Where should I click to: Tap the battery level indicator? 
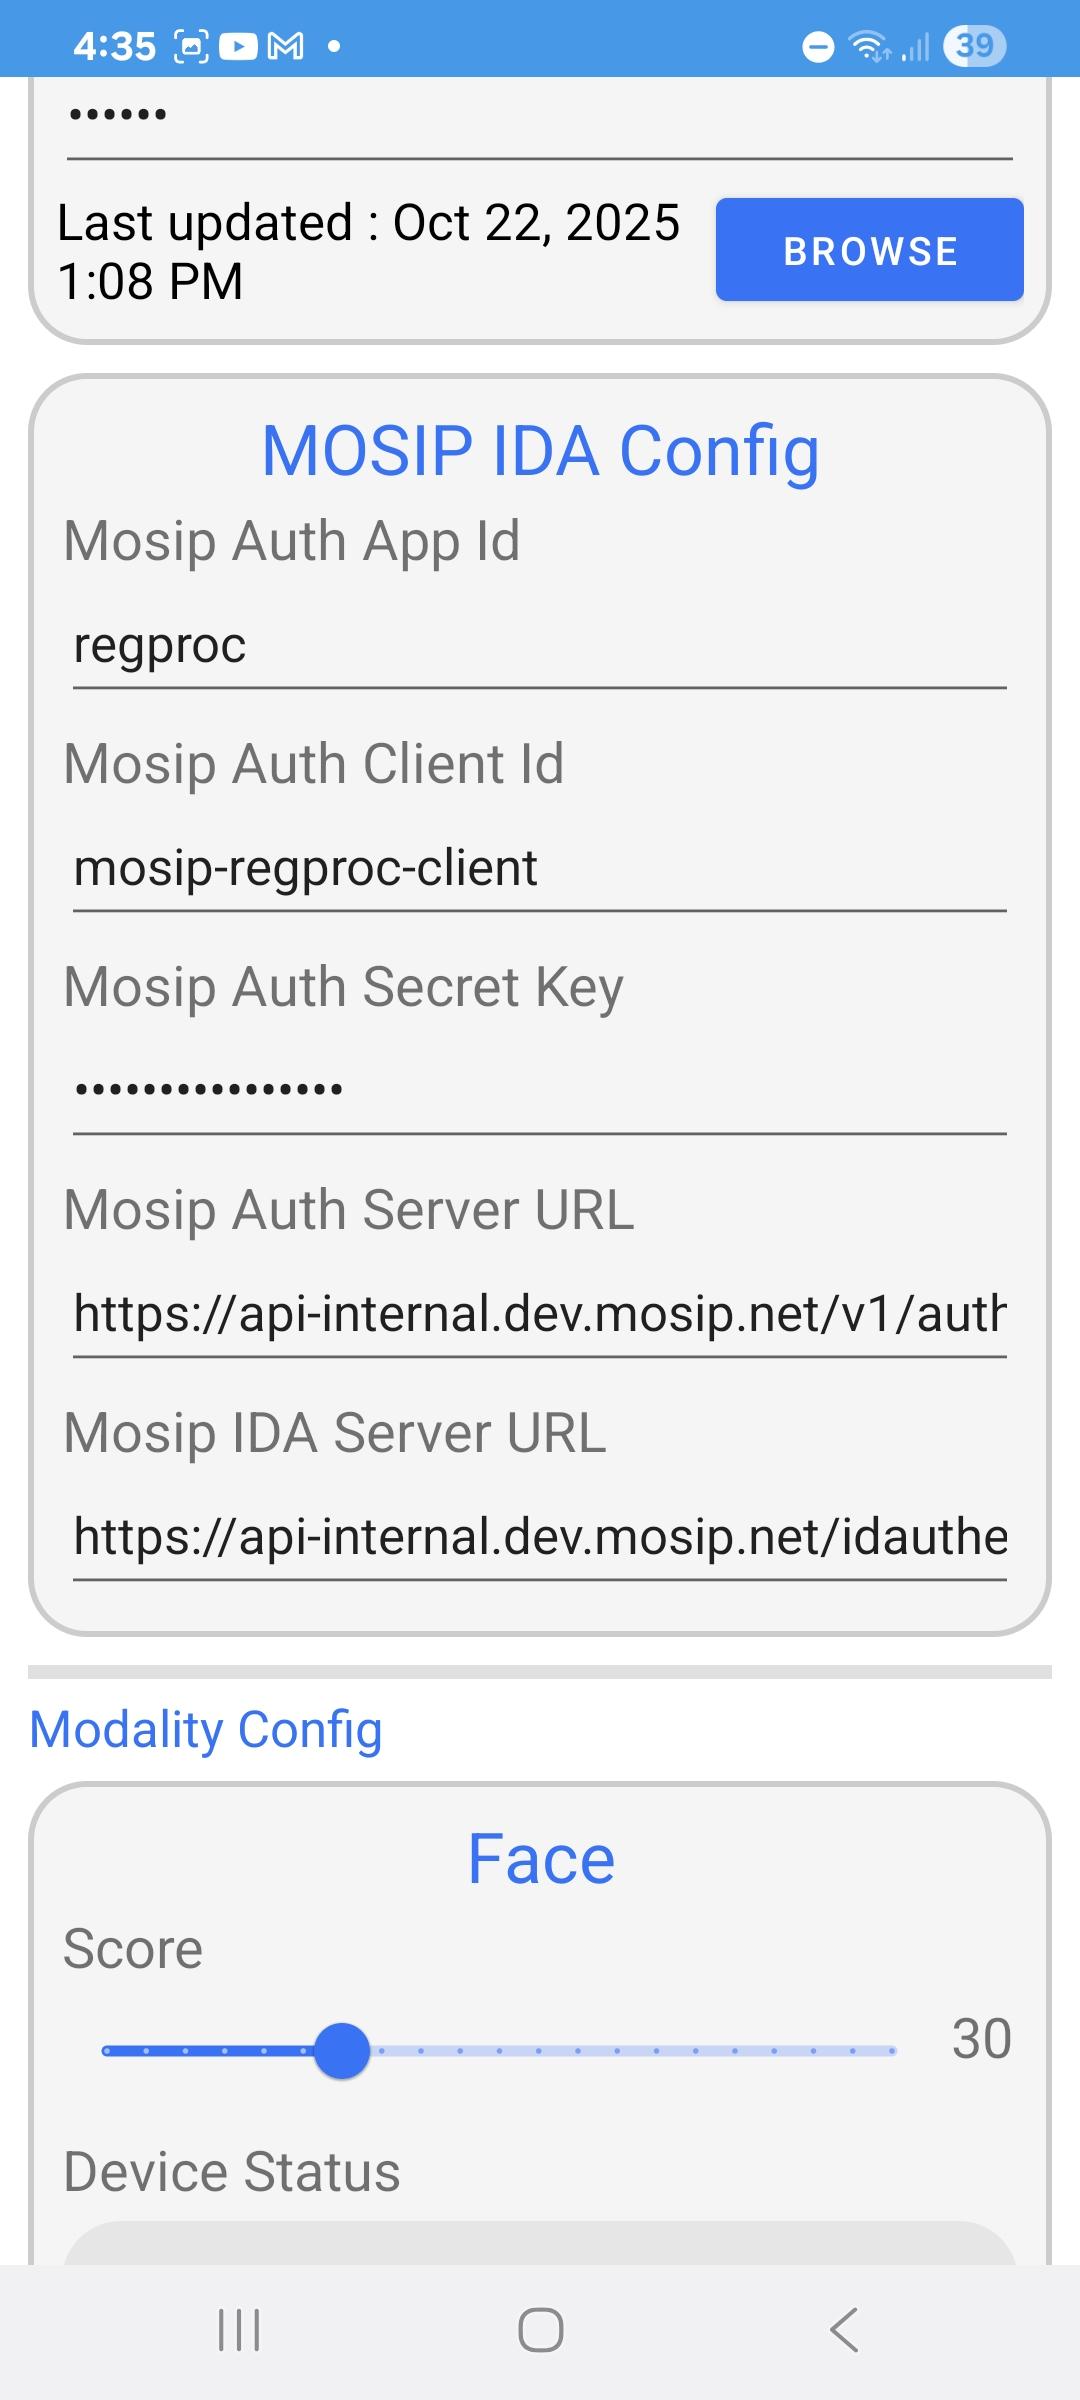(974, 46)
